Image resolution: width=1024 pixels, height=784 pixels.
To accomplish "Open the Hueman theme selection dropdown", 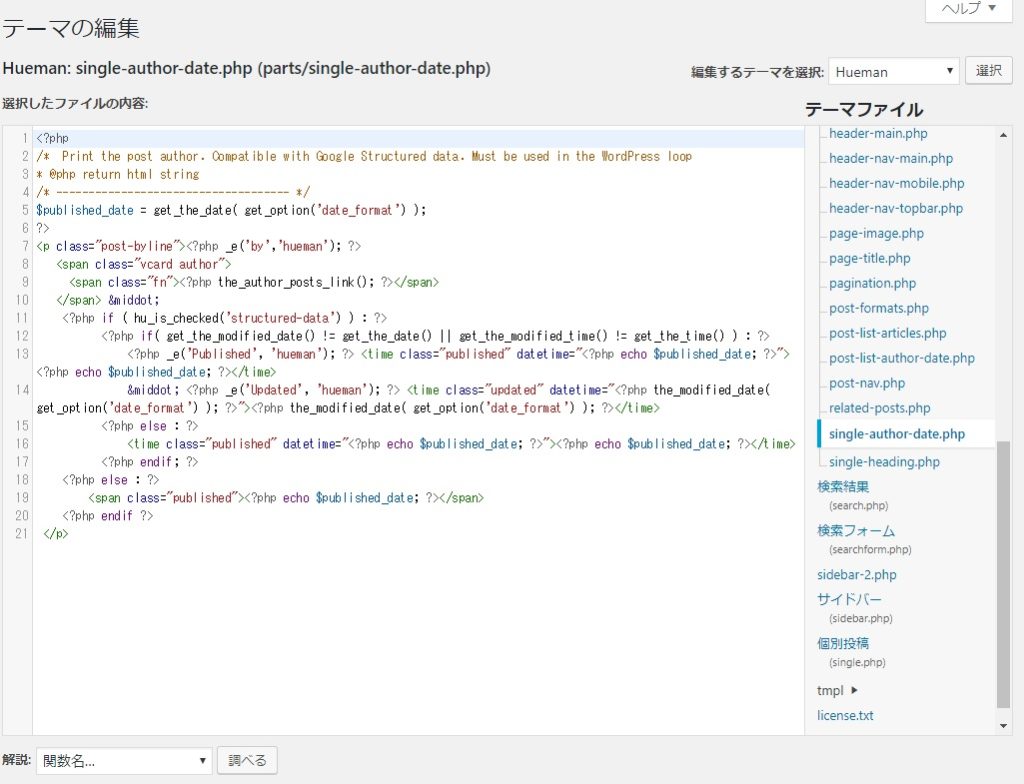I will point(893,72).
